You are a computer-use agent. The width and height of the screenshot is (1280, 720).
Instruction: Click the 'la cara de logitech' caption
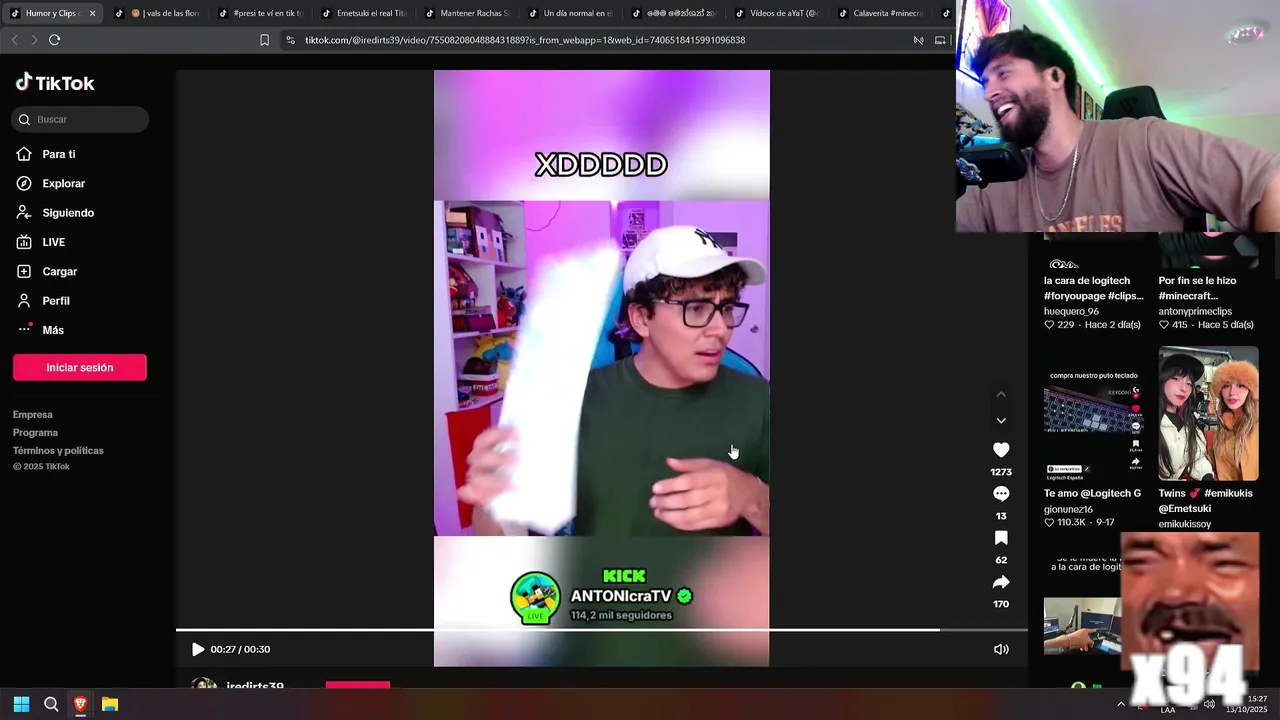1094,288
